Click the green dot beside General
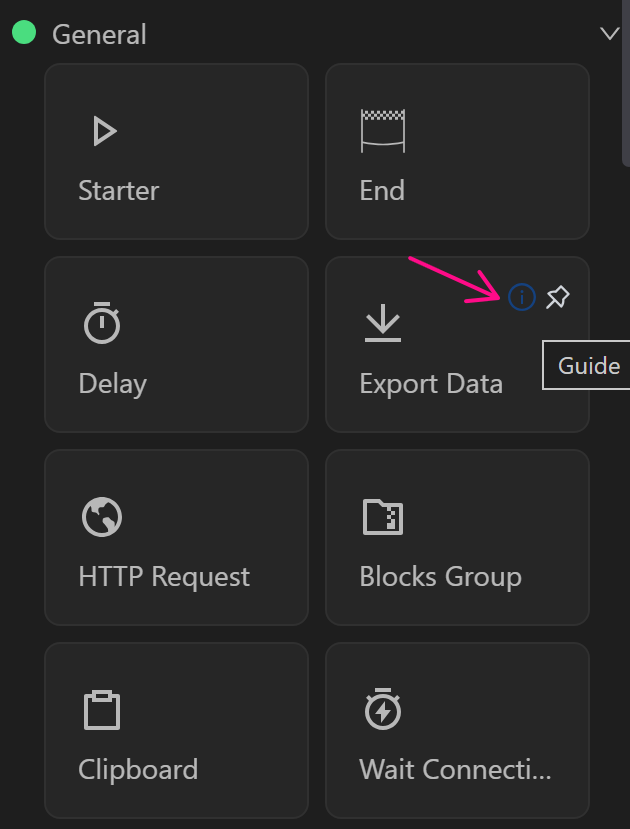The image size is (630, 829). point(24,33)
